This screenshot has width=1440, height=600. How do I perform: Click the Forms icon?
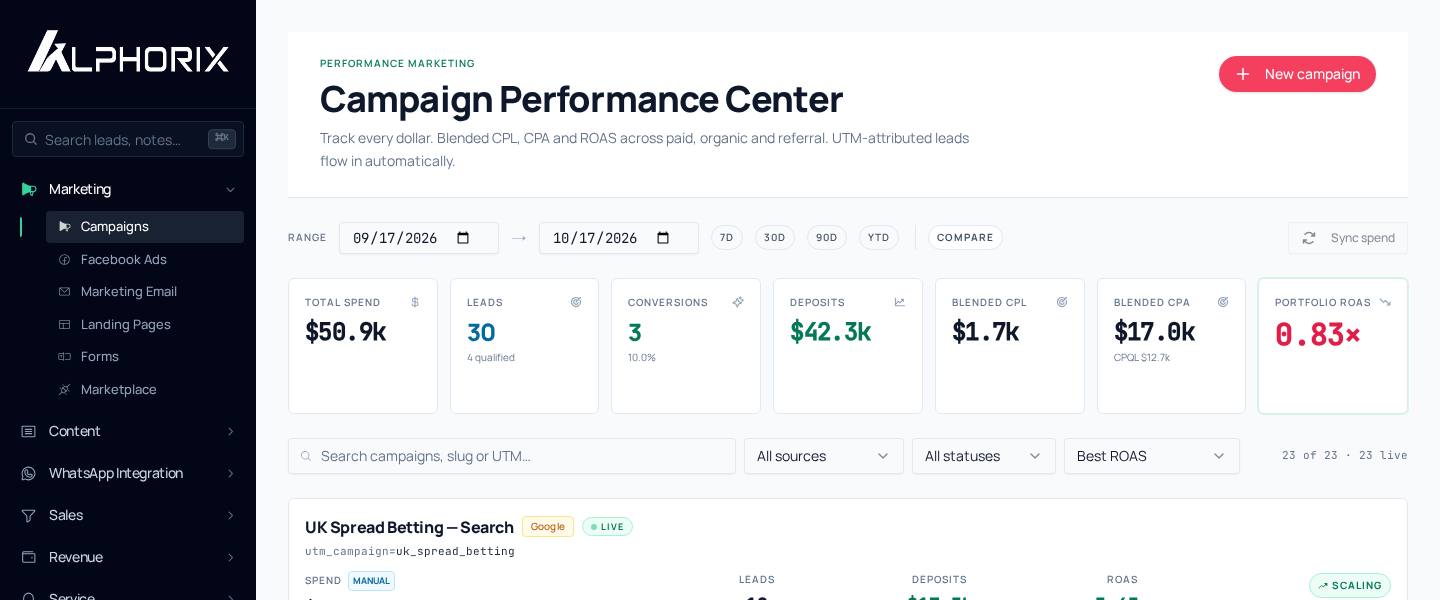coord(65,357)
